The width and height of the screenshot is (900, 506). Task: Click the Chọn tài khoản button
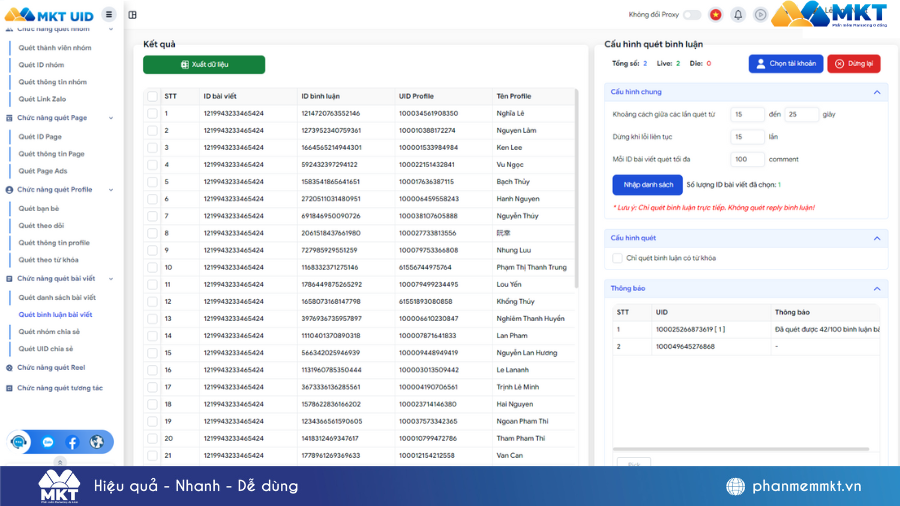786,64
